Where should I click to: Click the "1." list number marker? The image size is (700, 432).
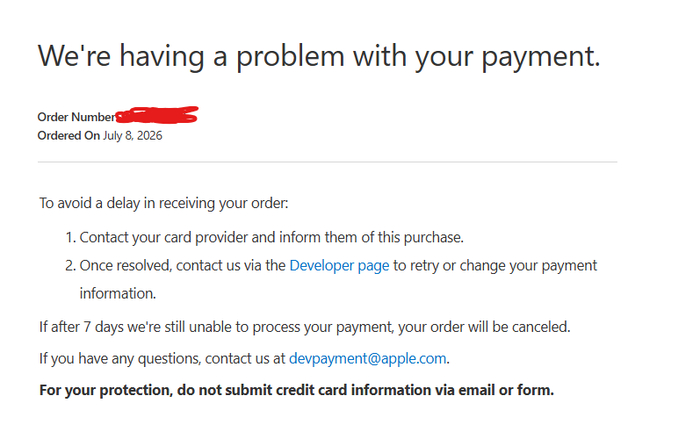point(71,237)
